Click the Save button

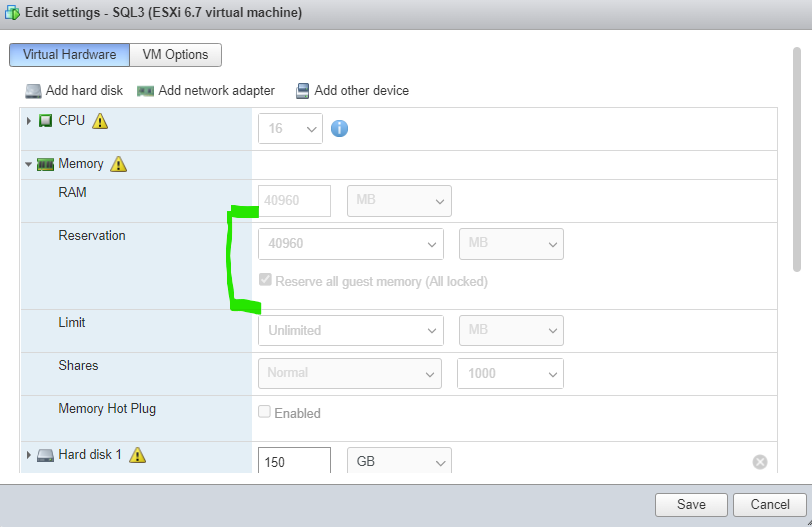pos(691,504)
